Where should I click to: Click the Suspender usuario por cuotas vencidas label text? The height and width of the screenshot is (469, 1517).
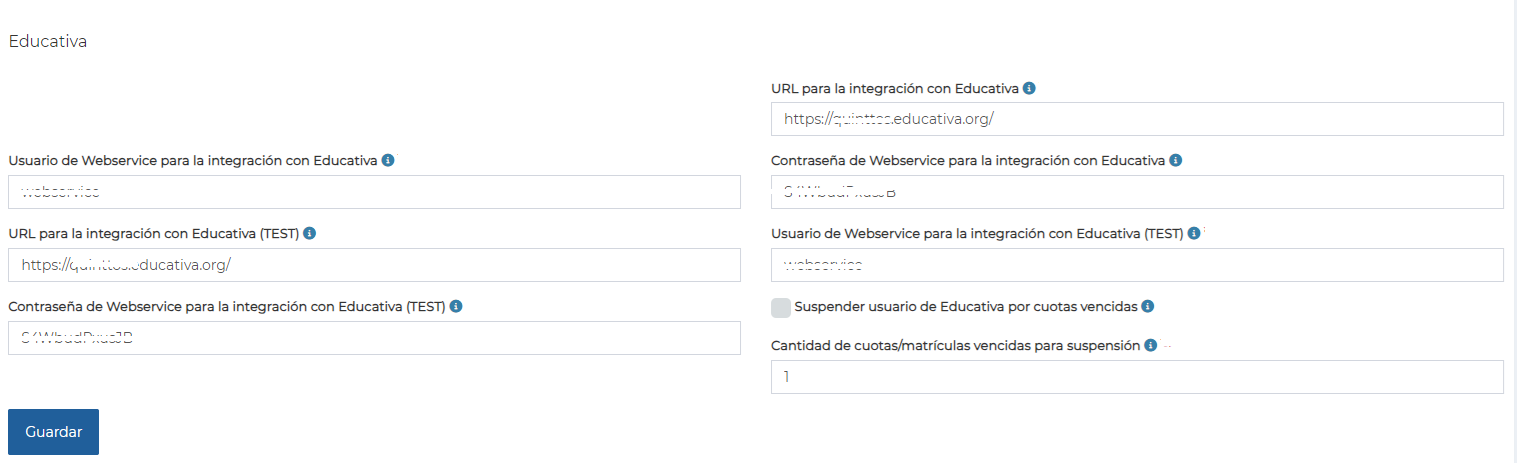[965, 307]
